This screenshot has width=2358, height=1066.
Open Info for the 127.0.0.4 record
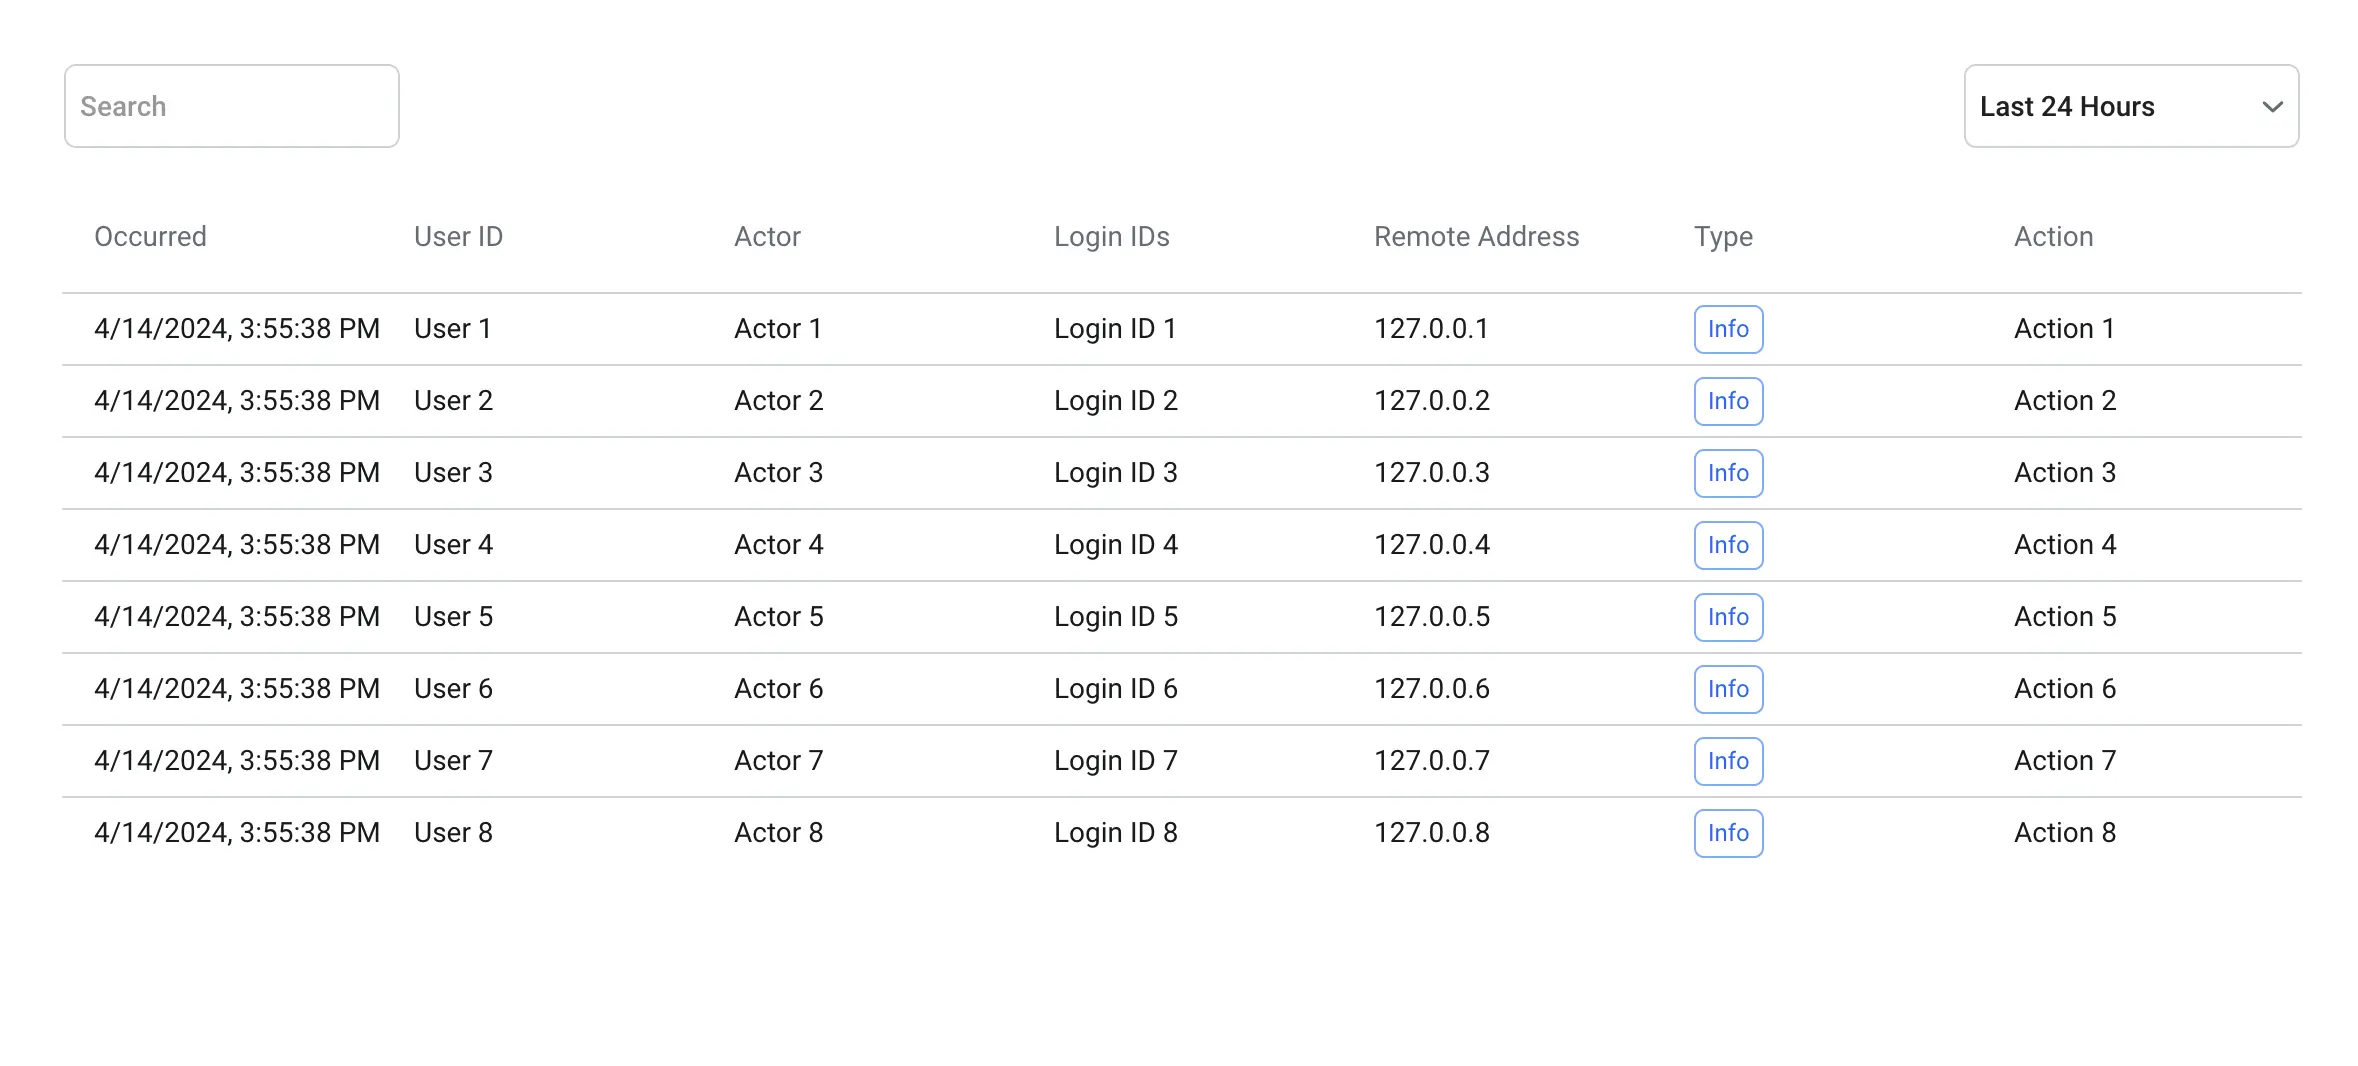coord(1727,544)
